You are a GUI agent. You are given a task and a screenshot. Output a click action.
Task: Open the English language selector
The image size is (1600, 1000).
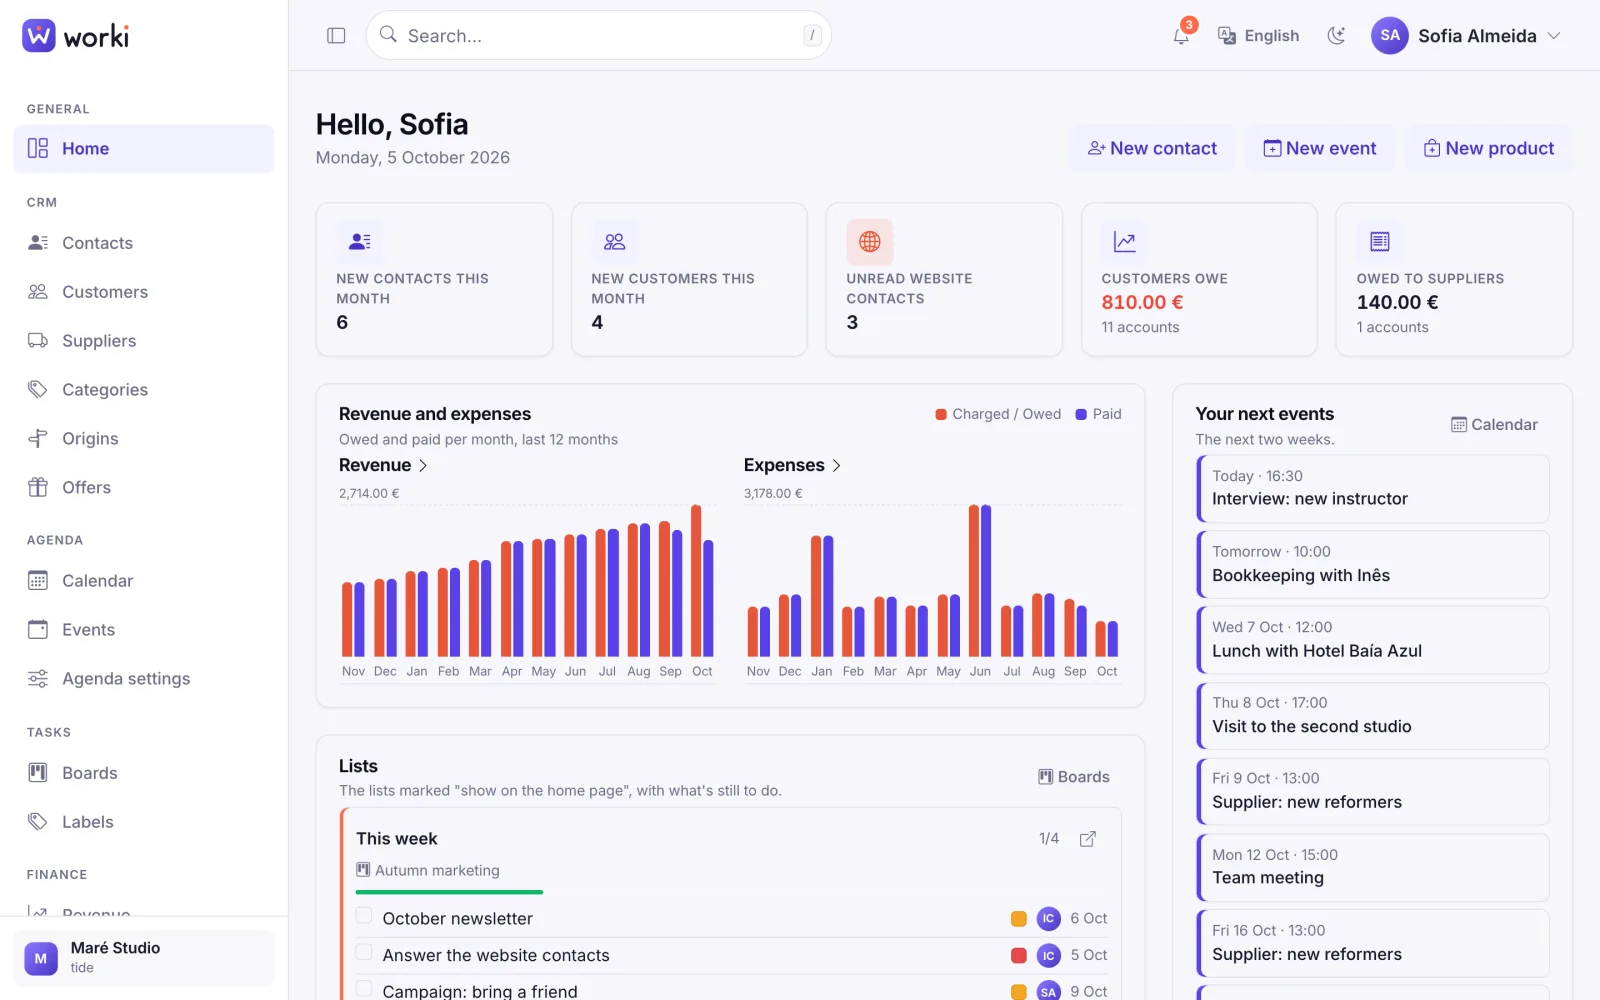pos(1258,36)
